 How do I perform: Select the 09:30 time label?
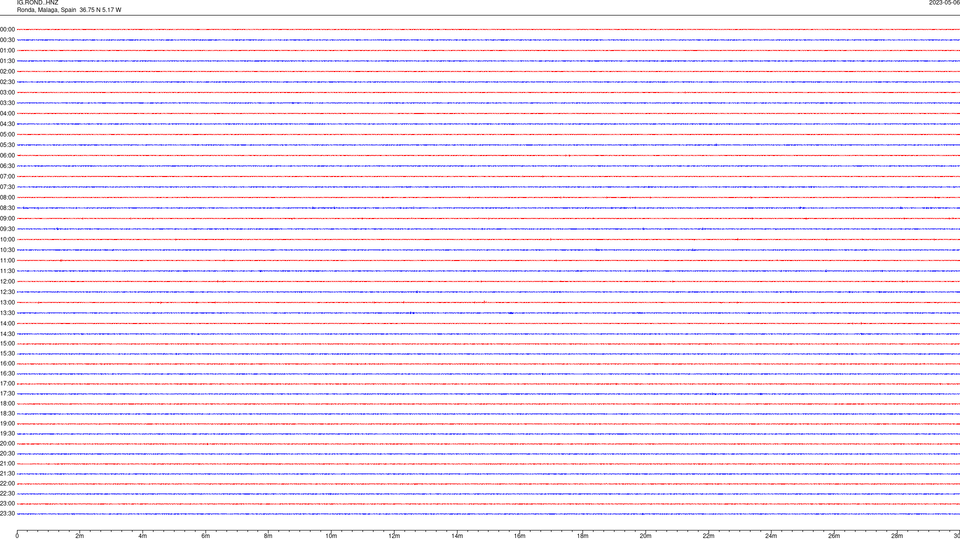pyautogui.click(x=7, y=229)
